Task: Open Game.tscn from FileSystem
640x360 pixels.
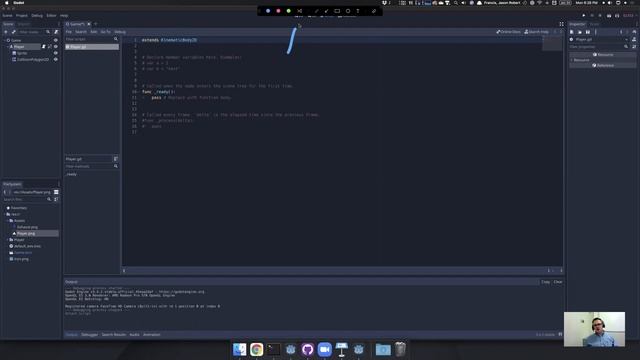Action: 20,253
